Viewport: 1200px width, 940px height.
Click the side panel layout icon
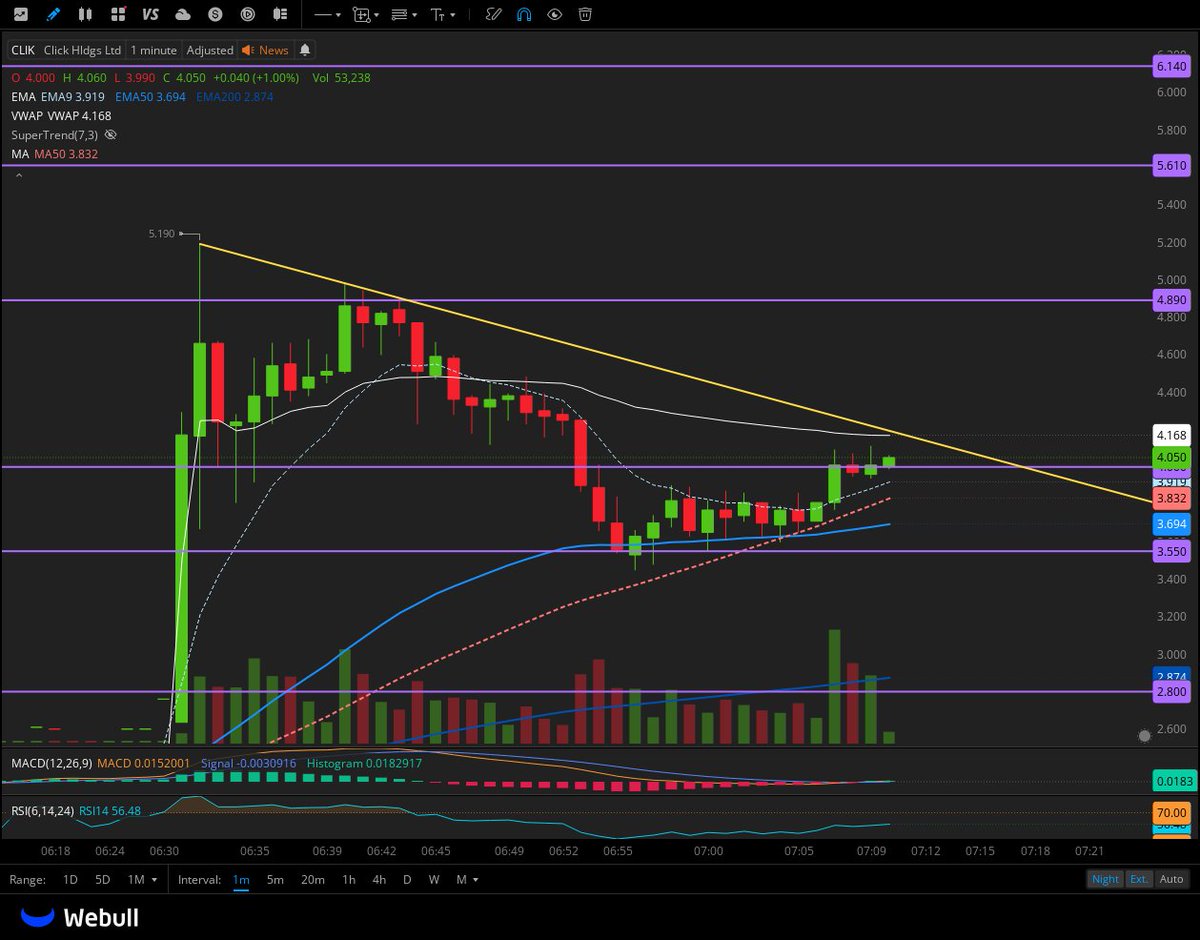280,15
